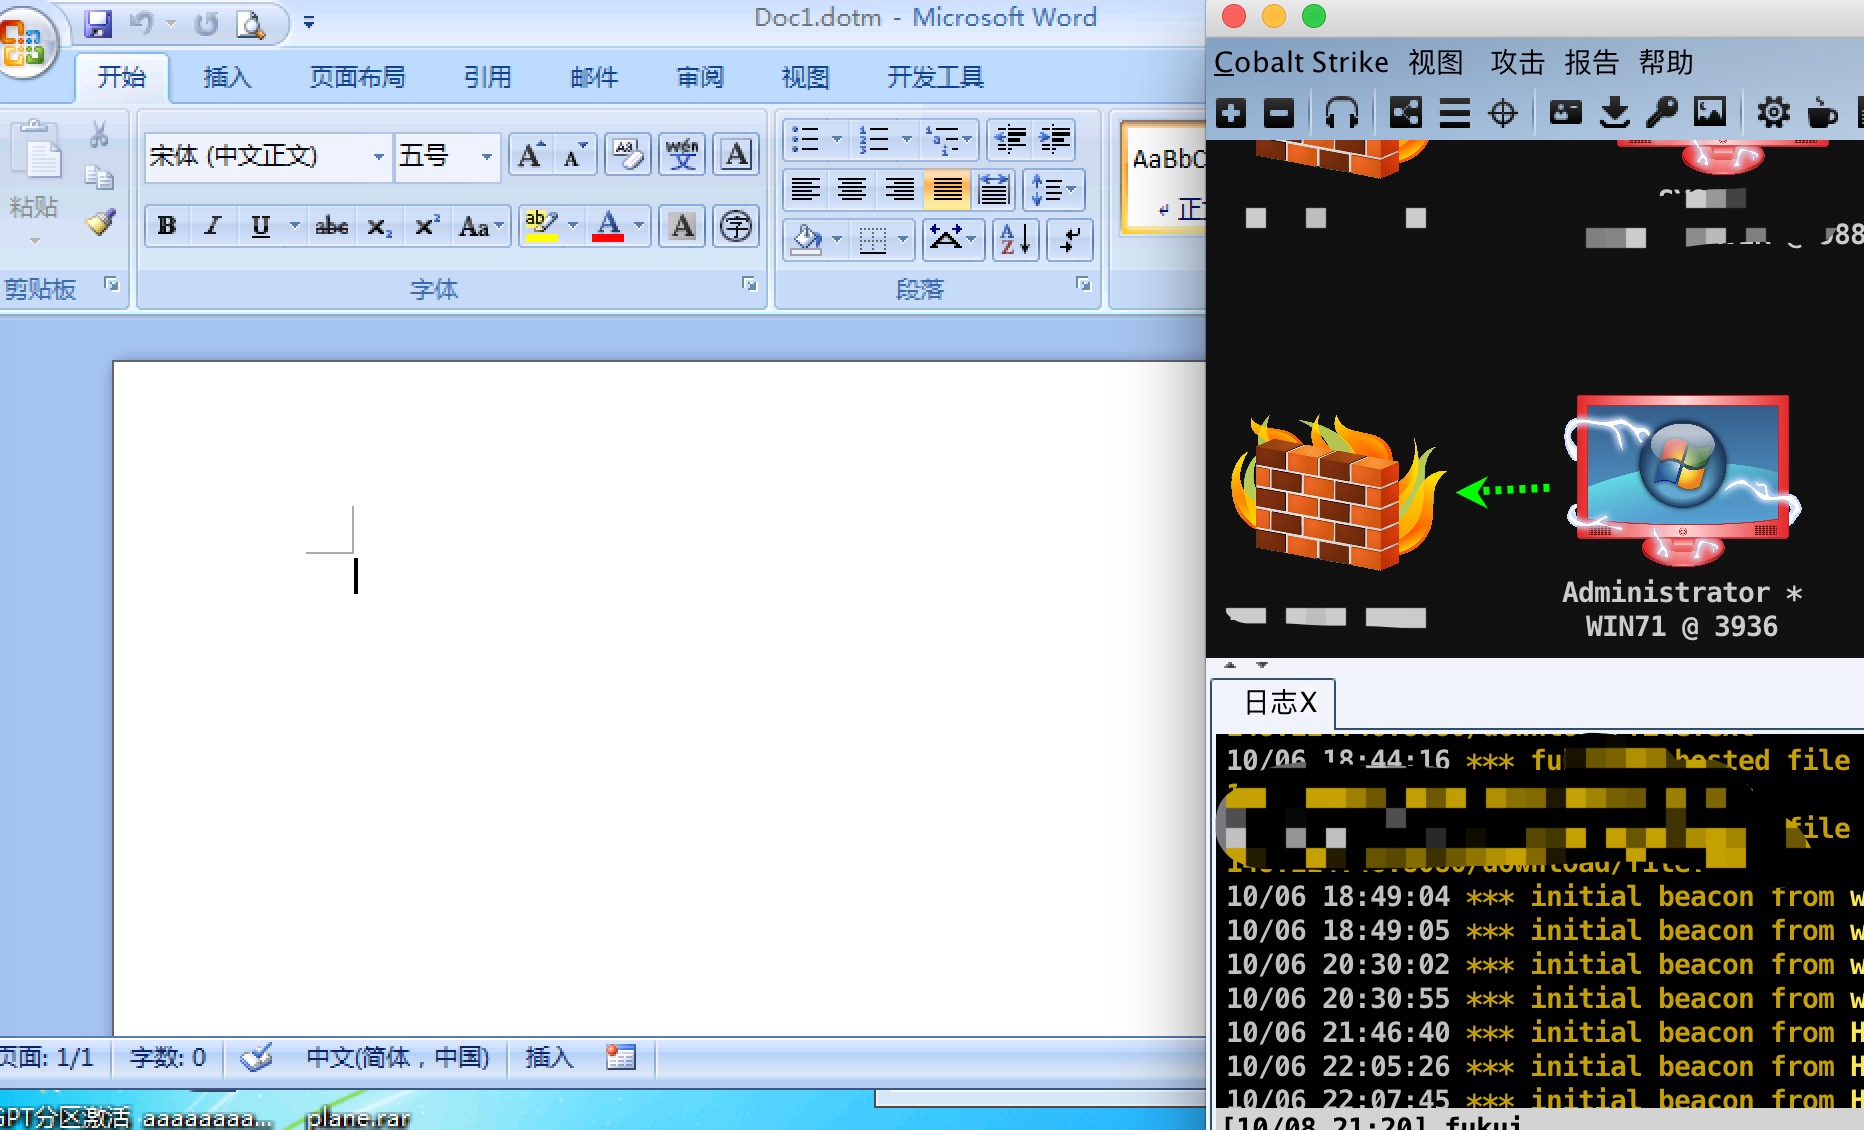This screenshot has height=1130, width=1864.
Task: Toggle Bold formatting
Action: 167,226
